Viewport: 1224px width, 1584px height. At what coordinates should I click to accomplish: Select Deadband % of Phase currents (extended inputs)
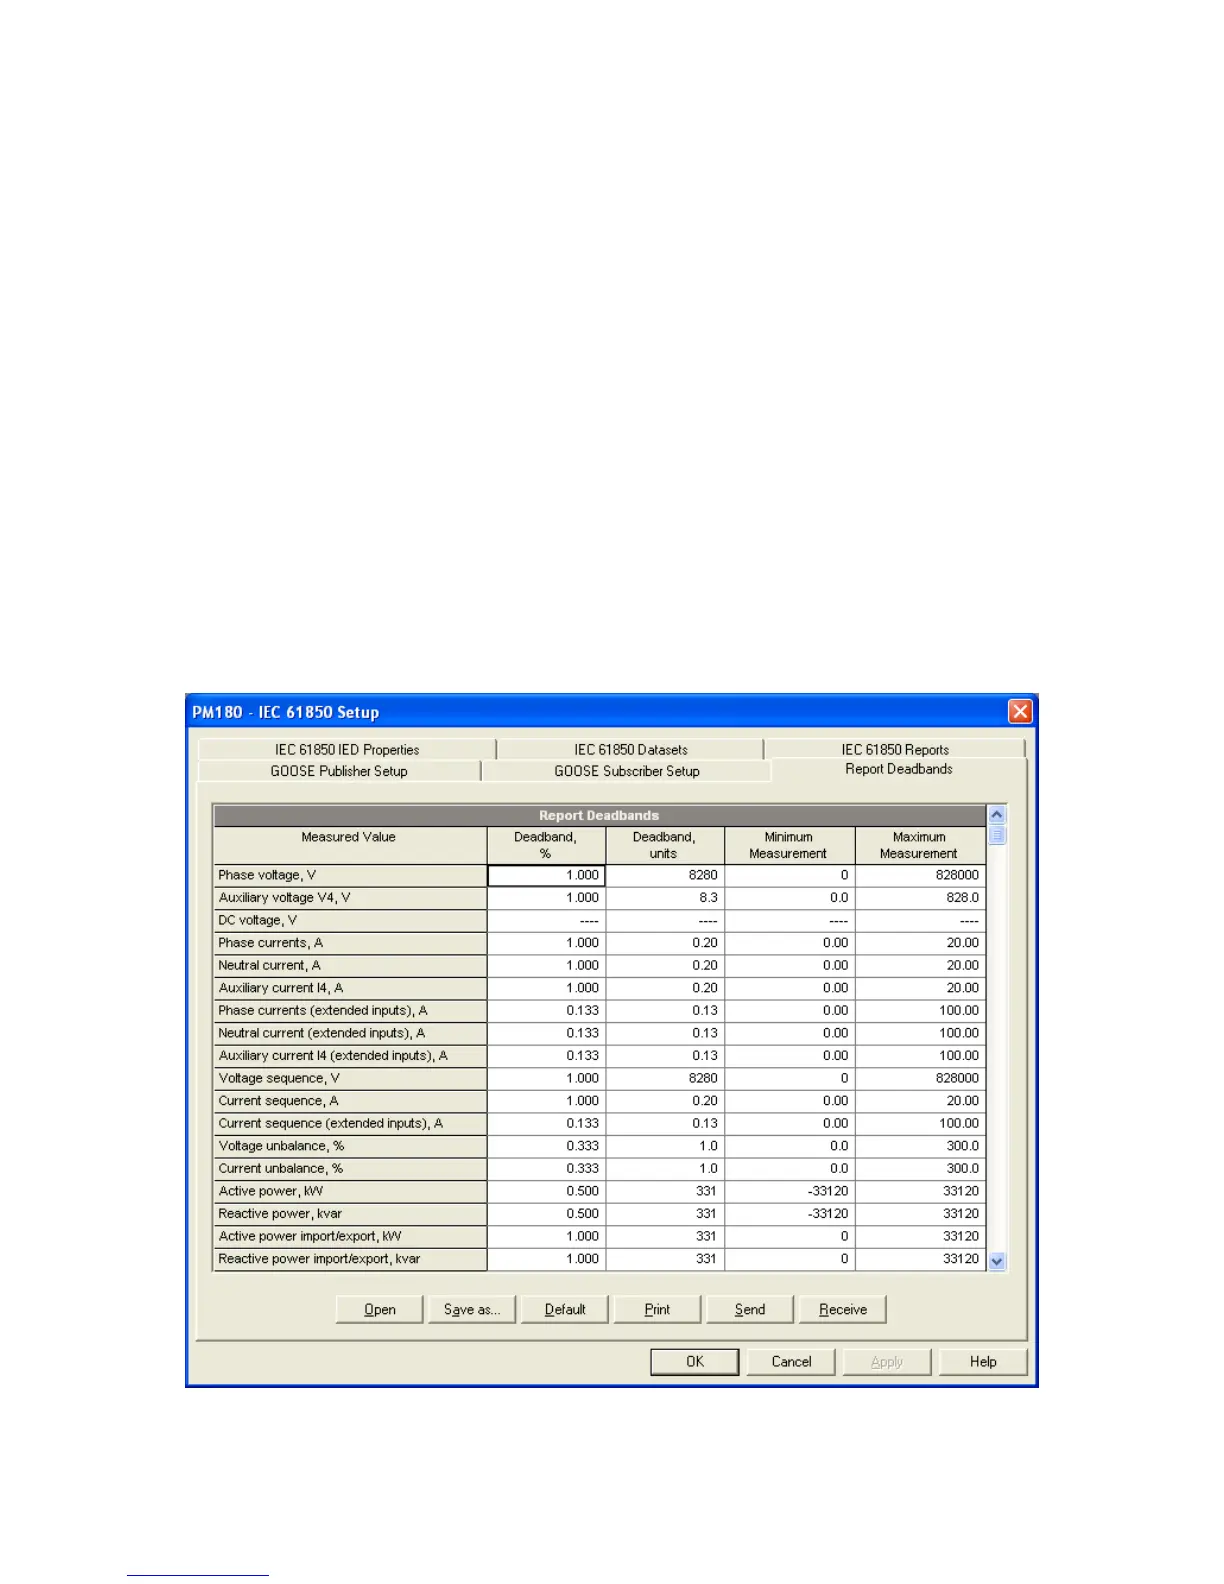546,1010
